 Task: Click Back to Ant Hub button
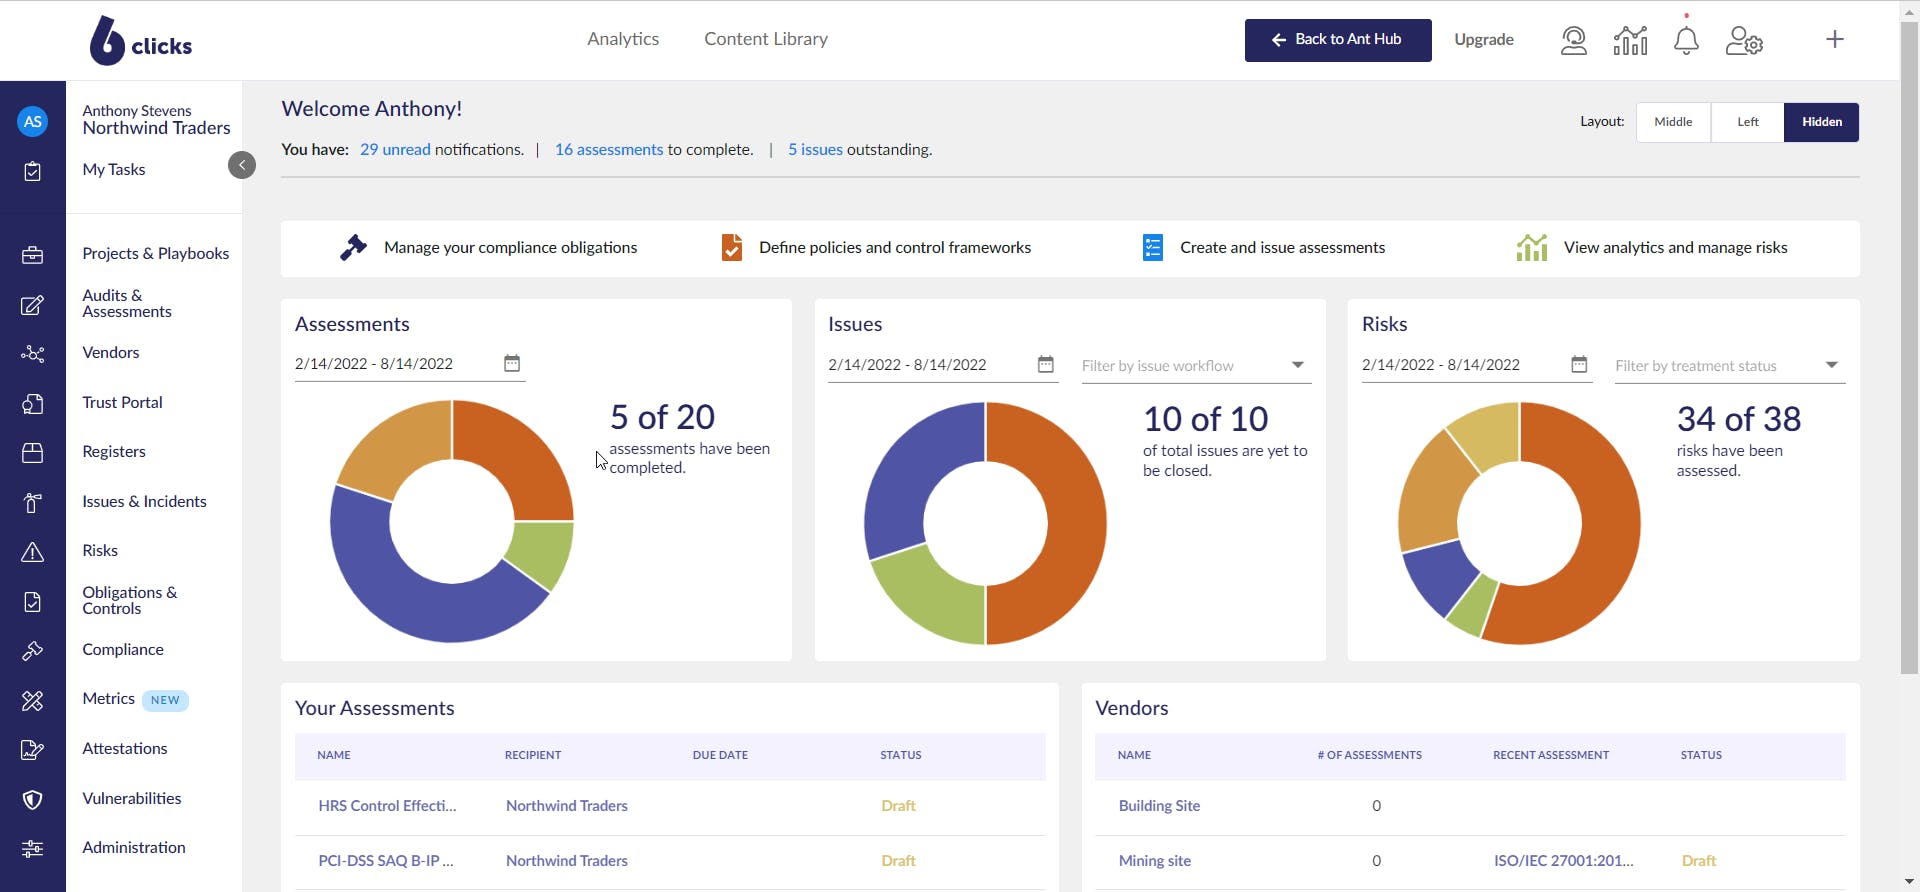[1337, 40]
